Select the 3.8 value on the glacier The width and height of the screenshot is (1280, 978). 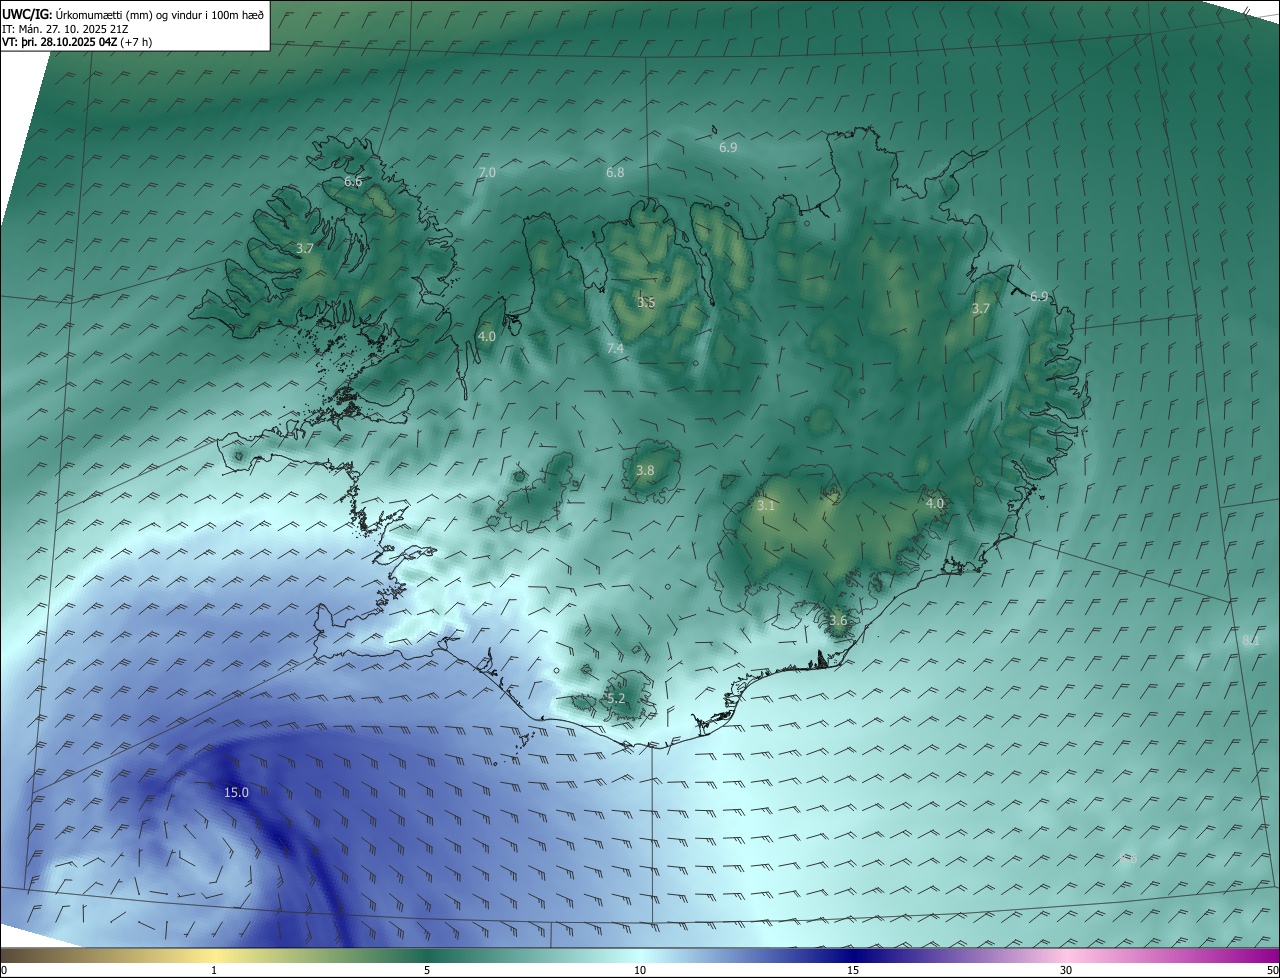tap(645, 470)
